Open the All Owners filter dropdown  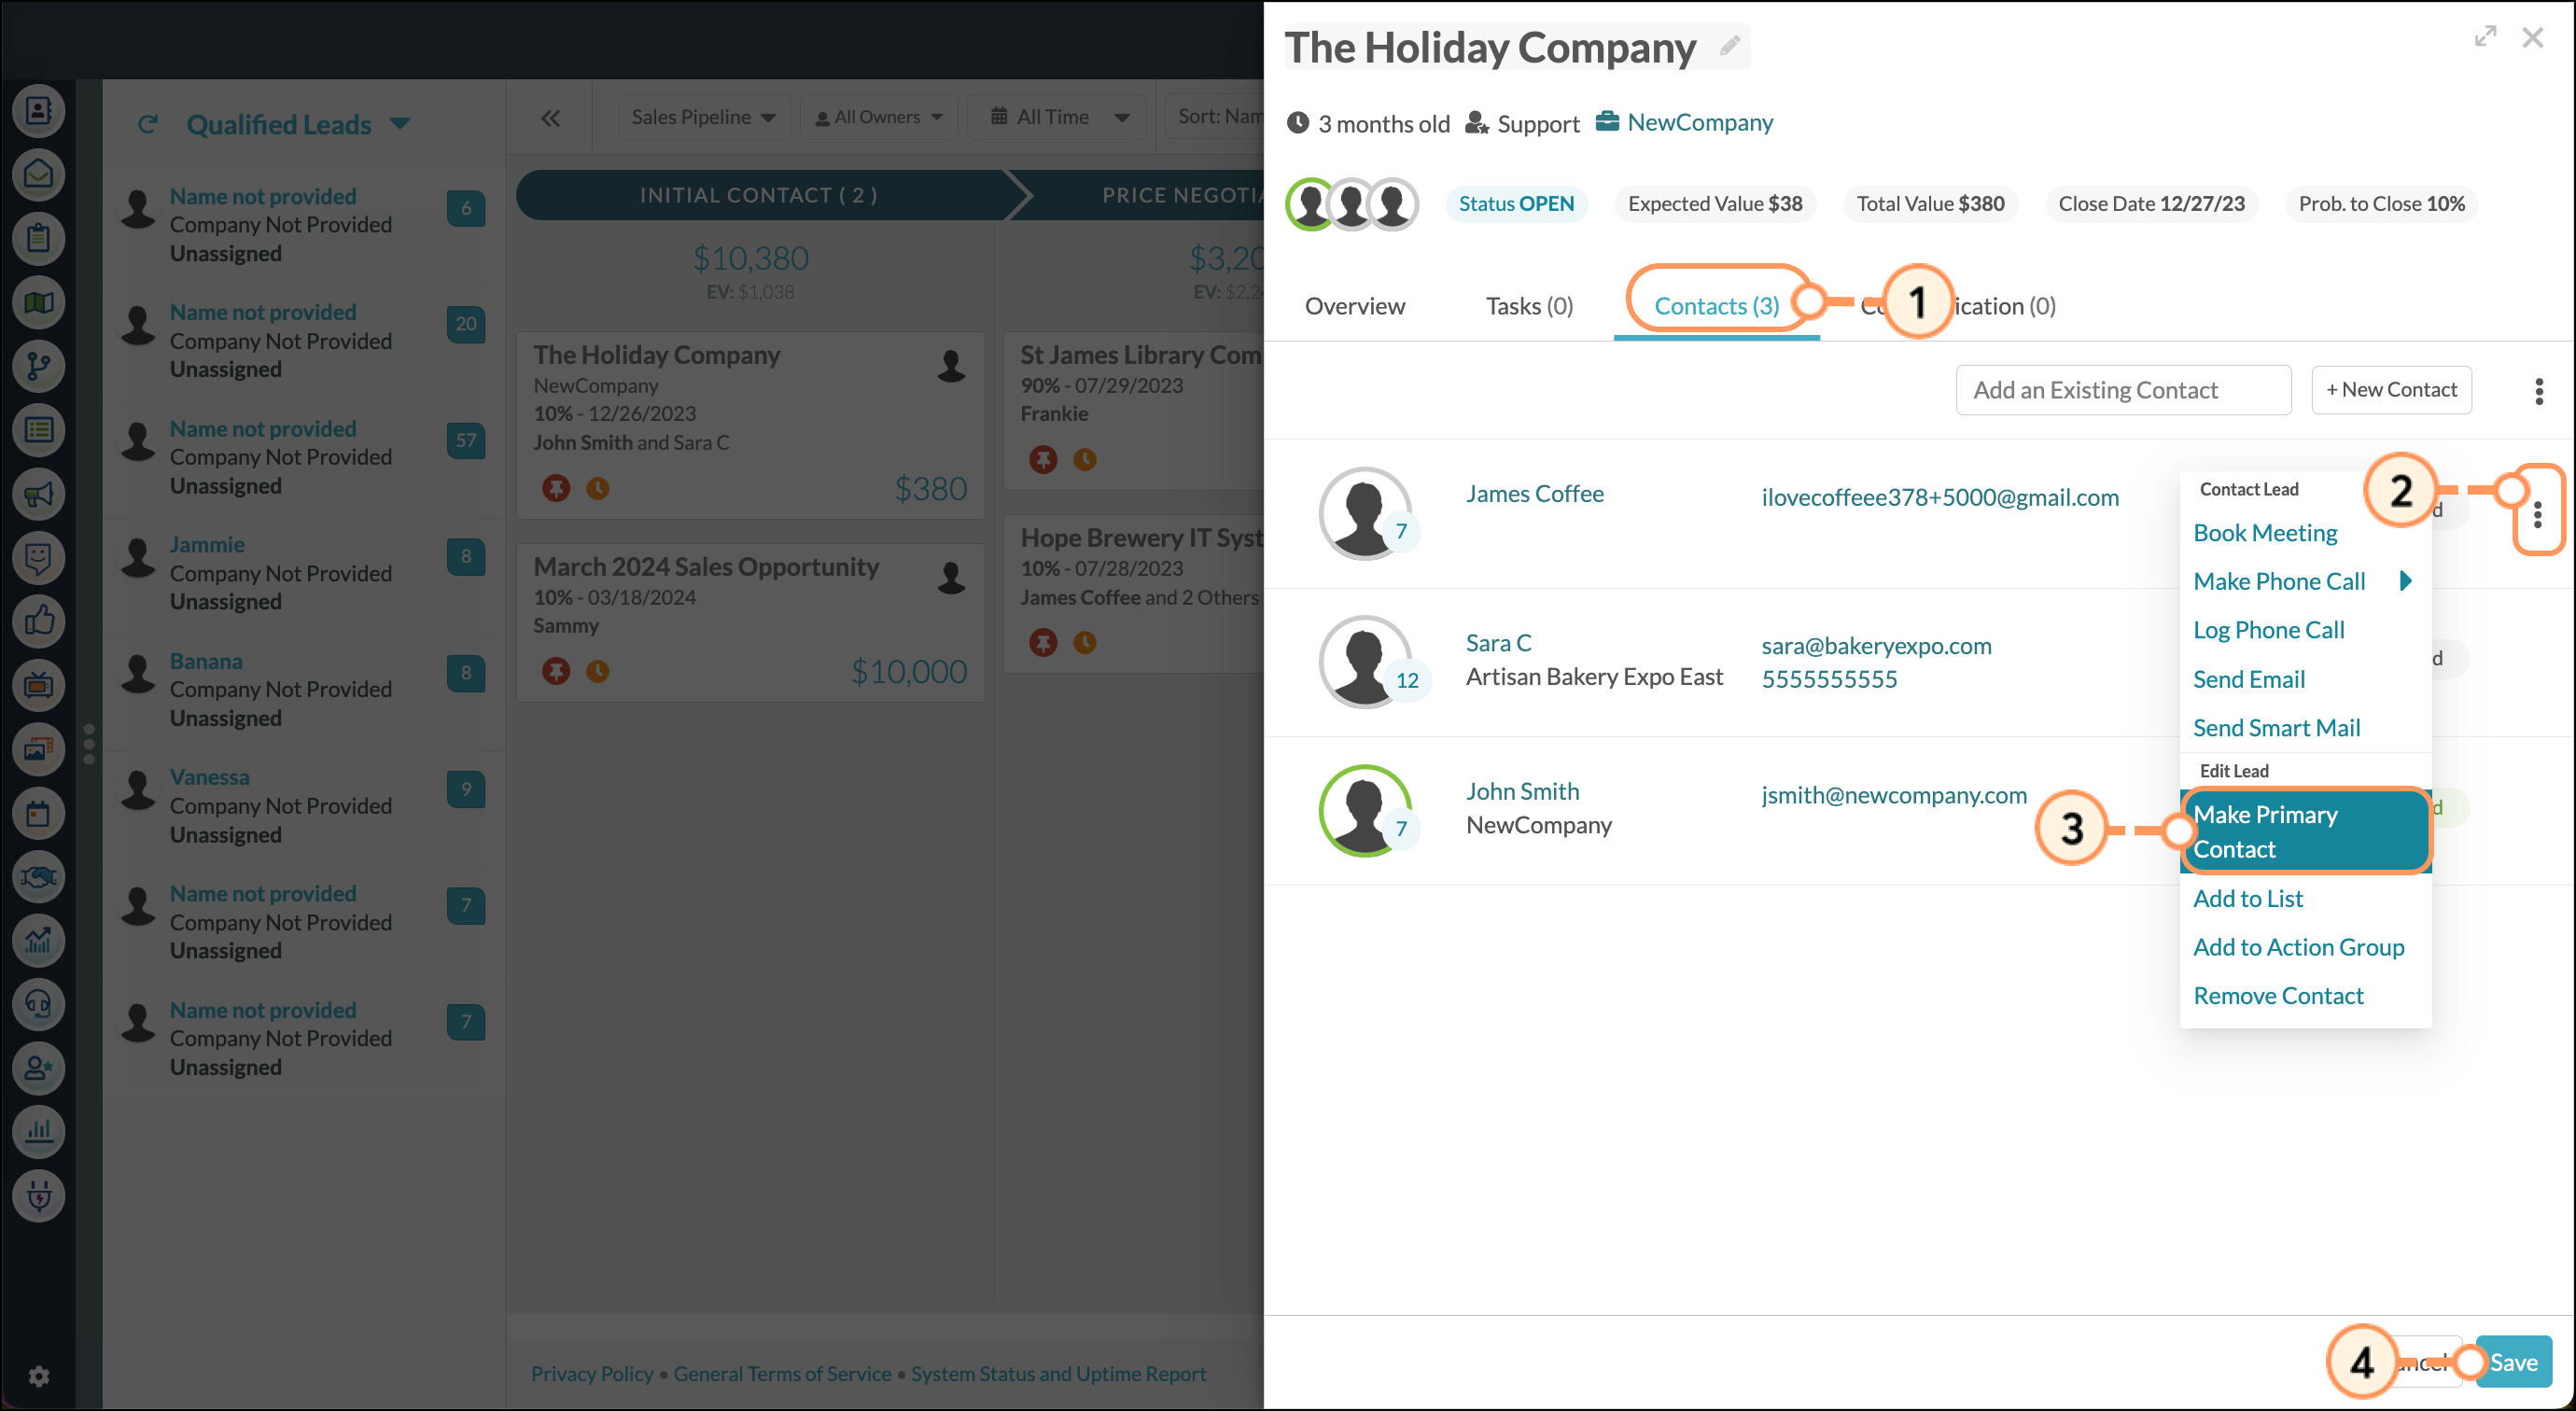[x=879, y=117]
